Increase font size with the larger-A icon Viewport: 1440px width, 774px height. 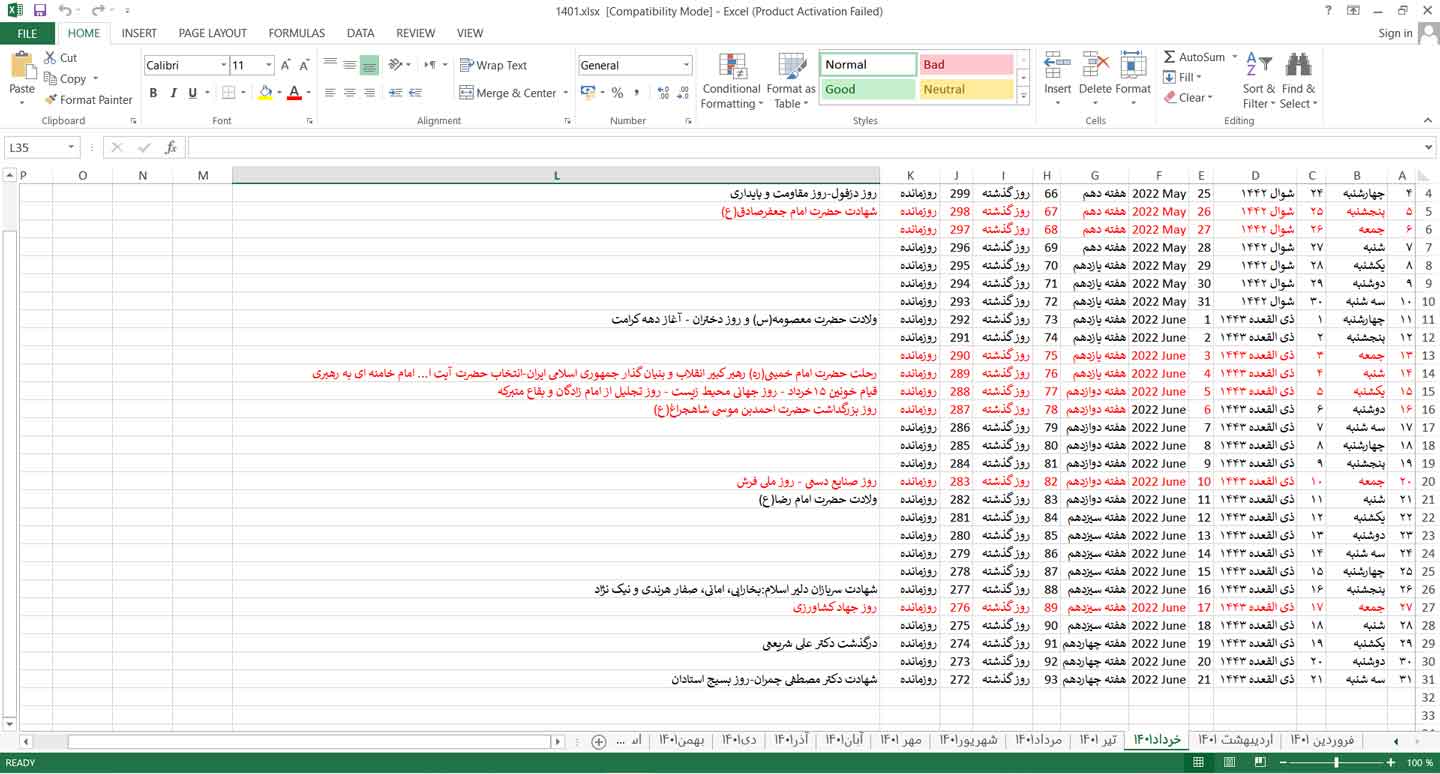(286, 65)
